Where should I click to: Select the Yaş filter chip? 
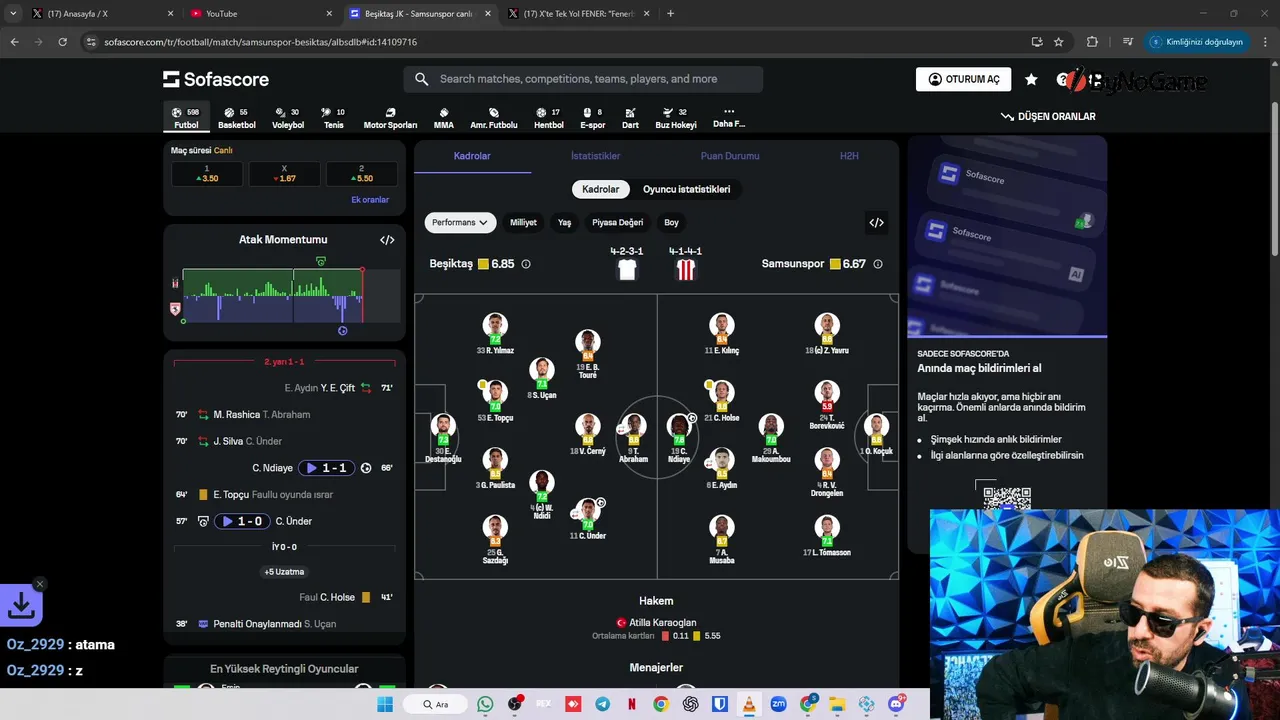tap(565, 222)
